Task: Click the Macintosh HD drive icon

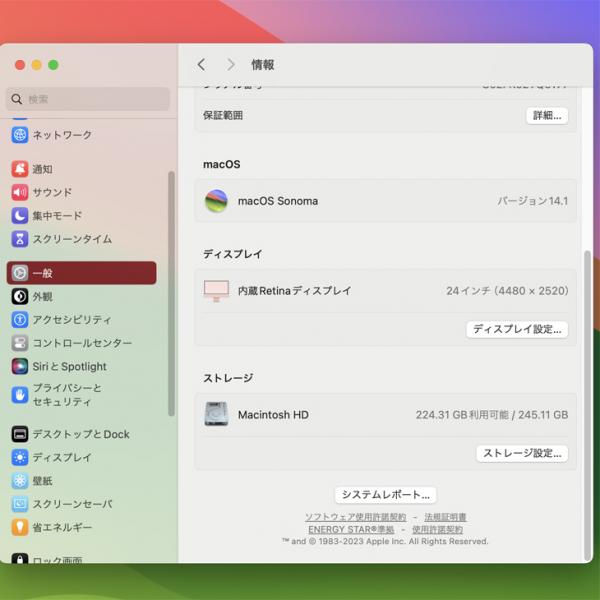Action: point(216,414)
